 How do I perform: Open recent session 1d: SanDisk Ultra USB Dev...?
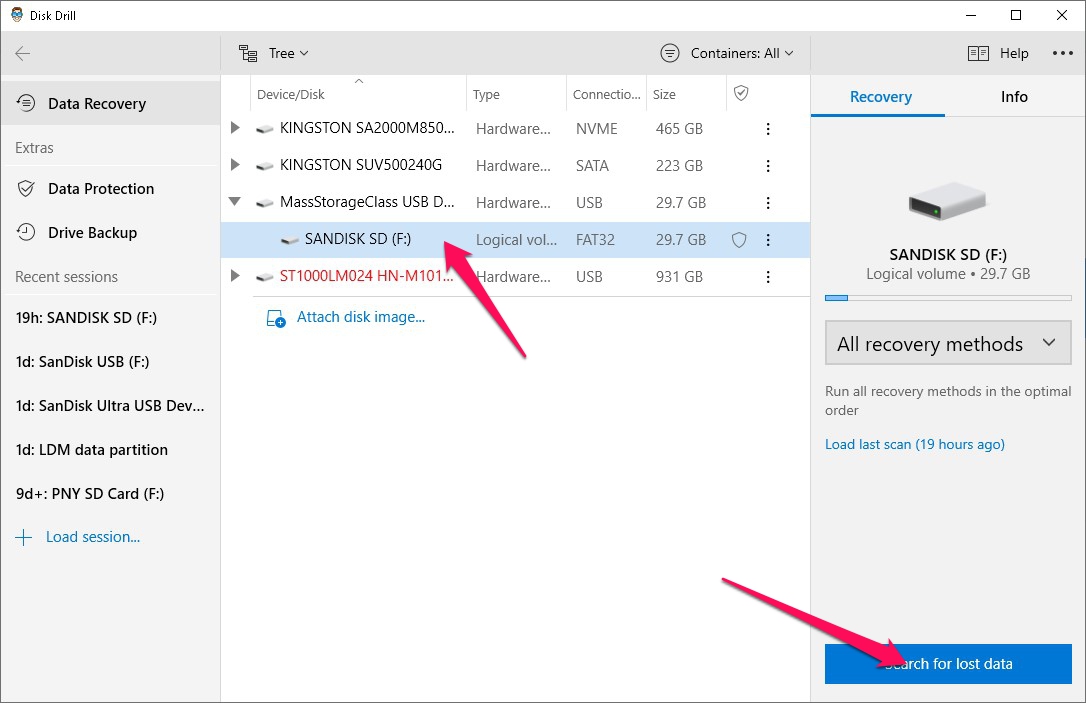(x=109, y=406)
